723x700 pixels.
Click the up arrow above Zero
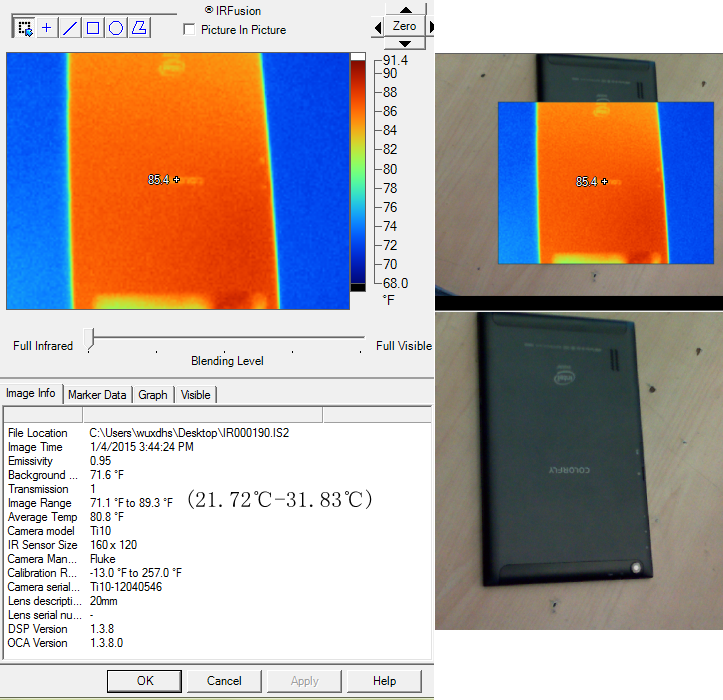tap(405, 9)
